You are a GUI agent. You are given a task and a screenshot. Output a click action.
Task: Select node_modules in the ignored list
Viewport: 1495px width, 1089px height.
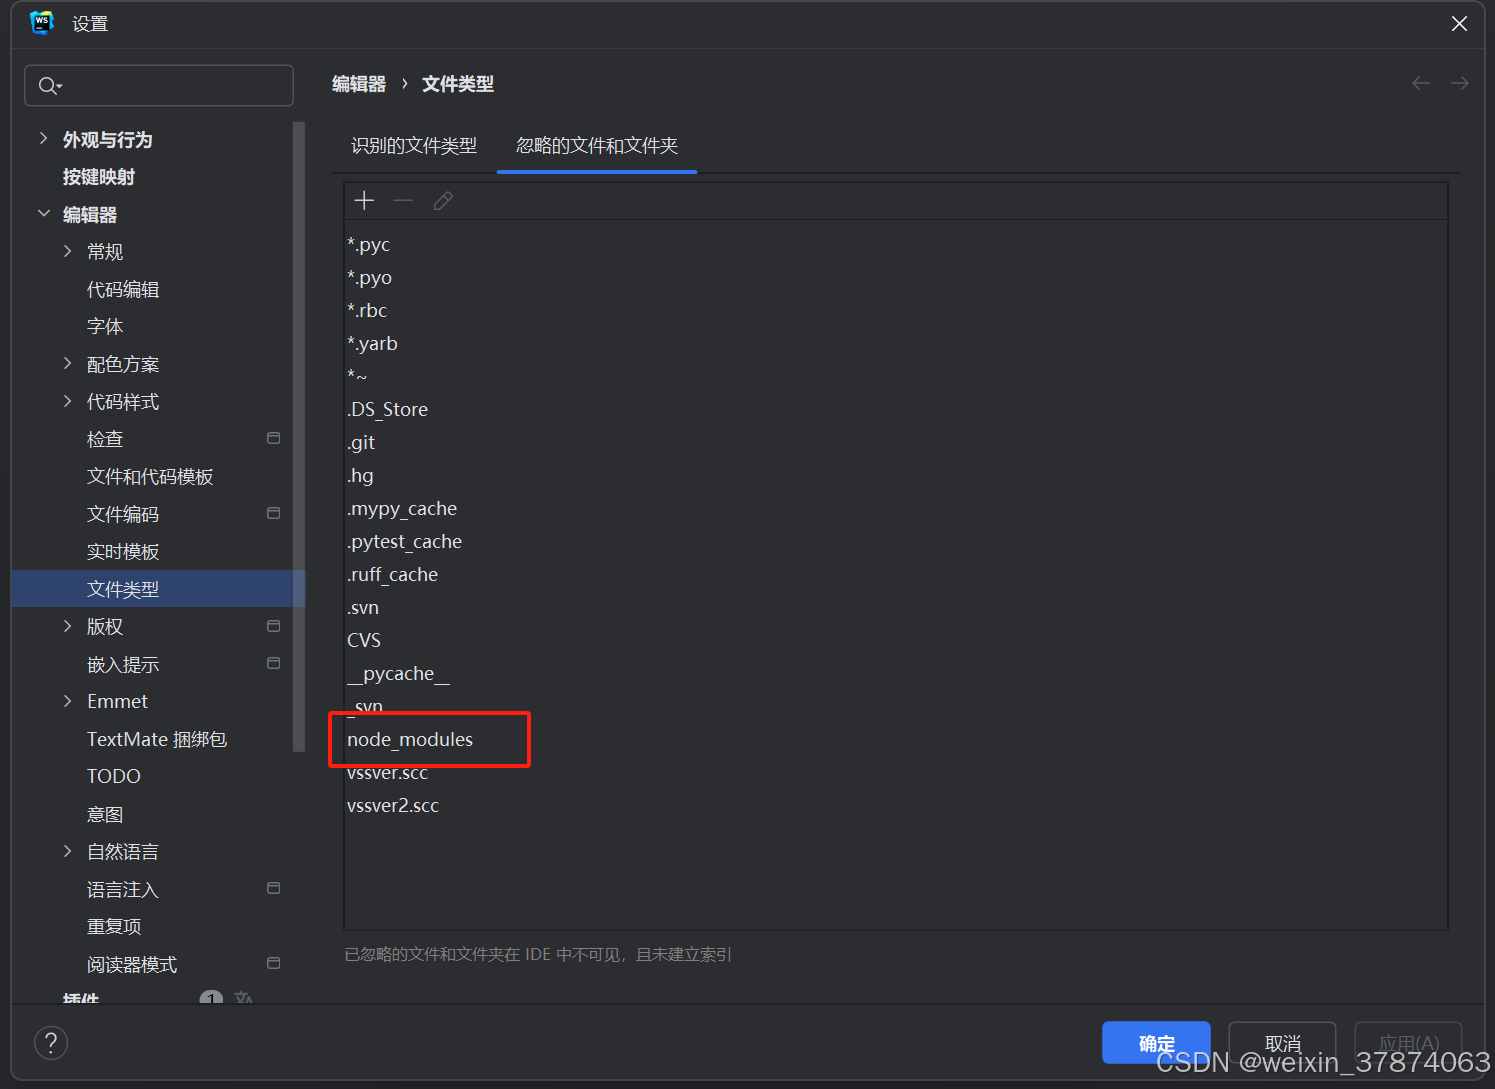[409, 739]
